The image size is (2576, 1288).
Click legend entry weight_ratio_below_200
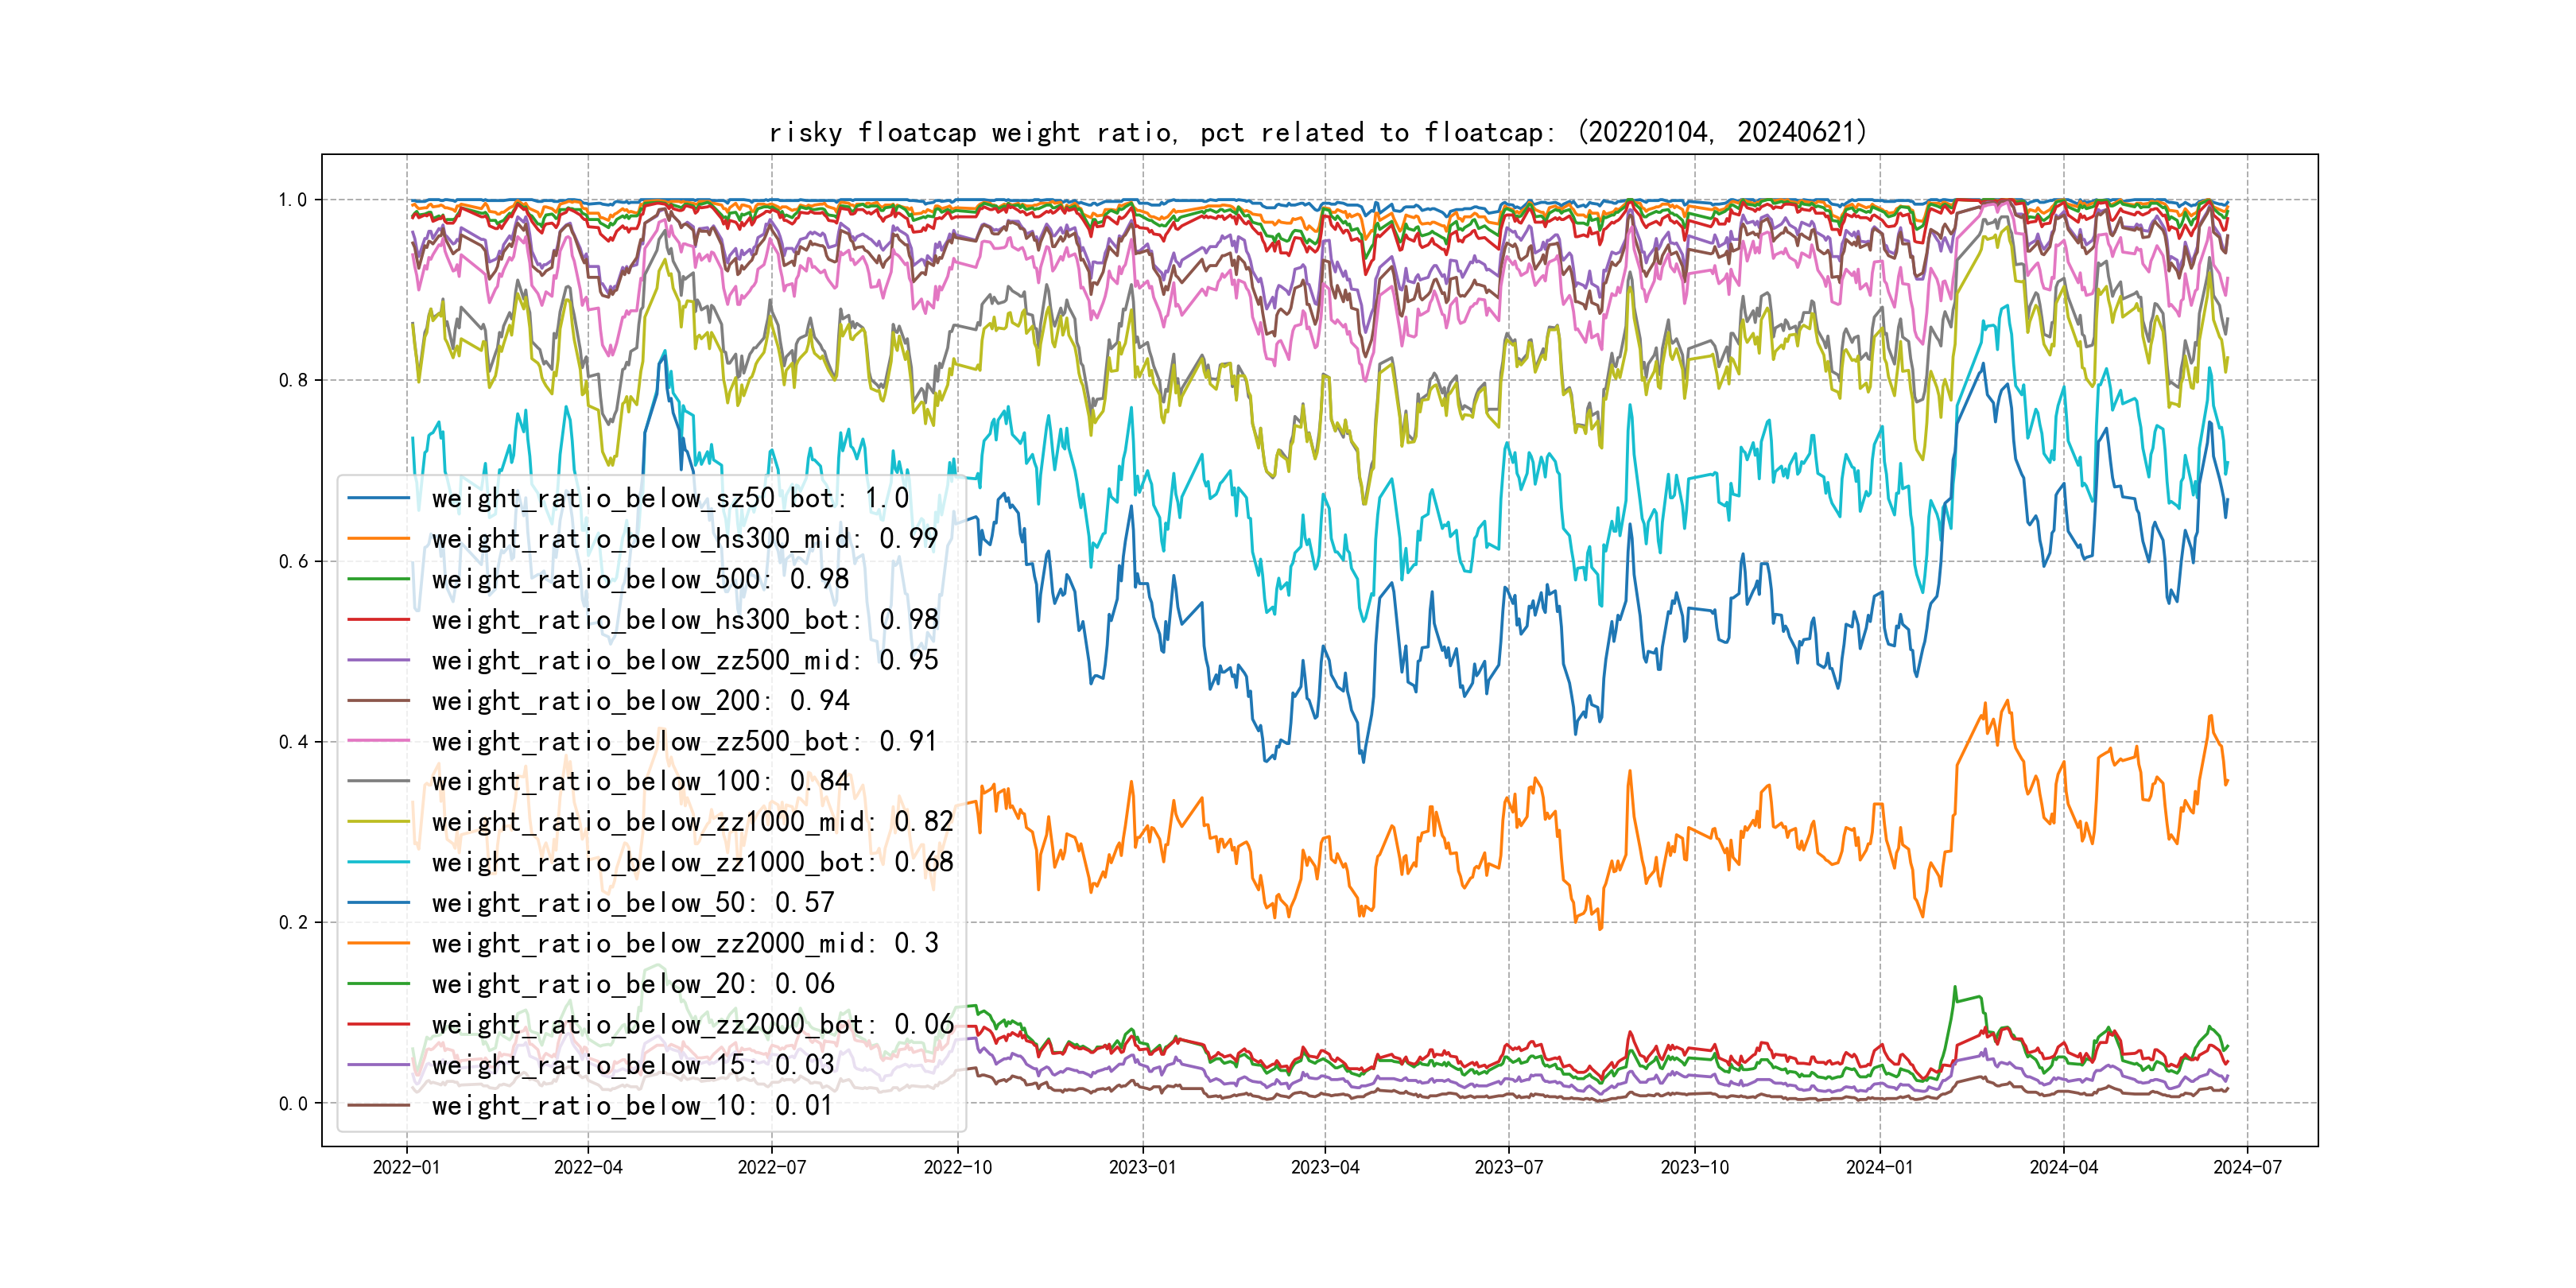(x=640, y=701)
